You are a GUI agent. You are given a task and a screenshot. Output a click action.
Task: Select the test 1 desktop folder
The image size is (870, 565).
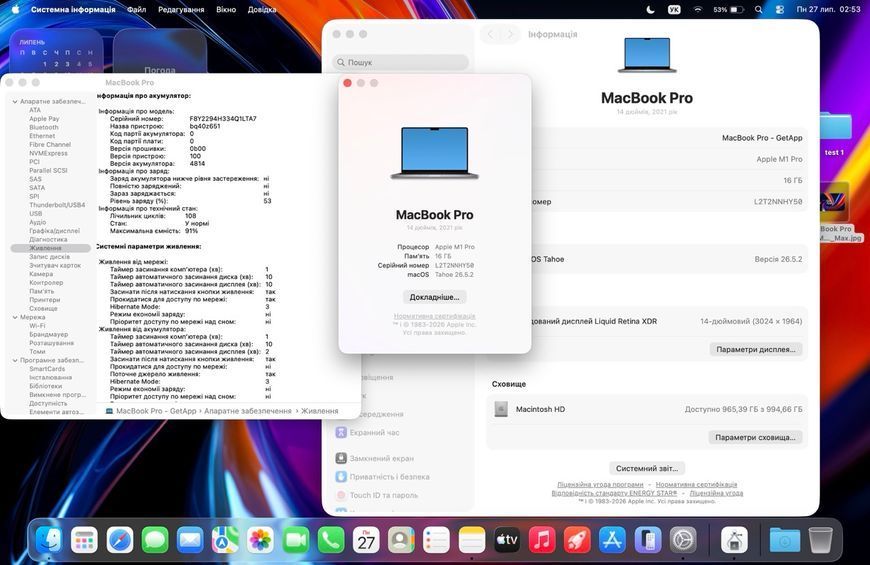point(834,133)
